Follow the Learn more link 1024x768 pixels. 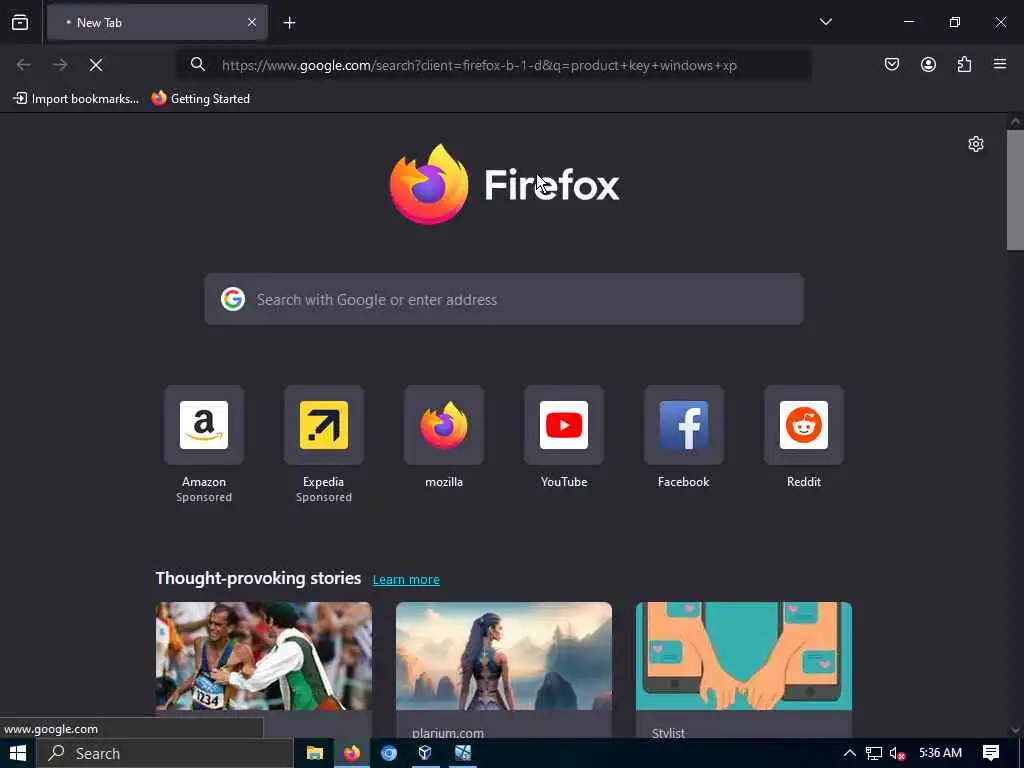click(x=406, y=579)
